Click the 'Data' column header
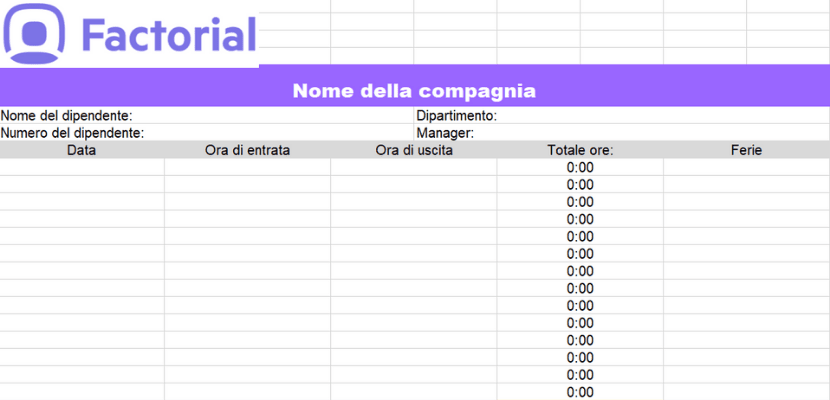Viewport: 830px width, 400px height. pos(82,150)
